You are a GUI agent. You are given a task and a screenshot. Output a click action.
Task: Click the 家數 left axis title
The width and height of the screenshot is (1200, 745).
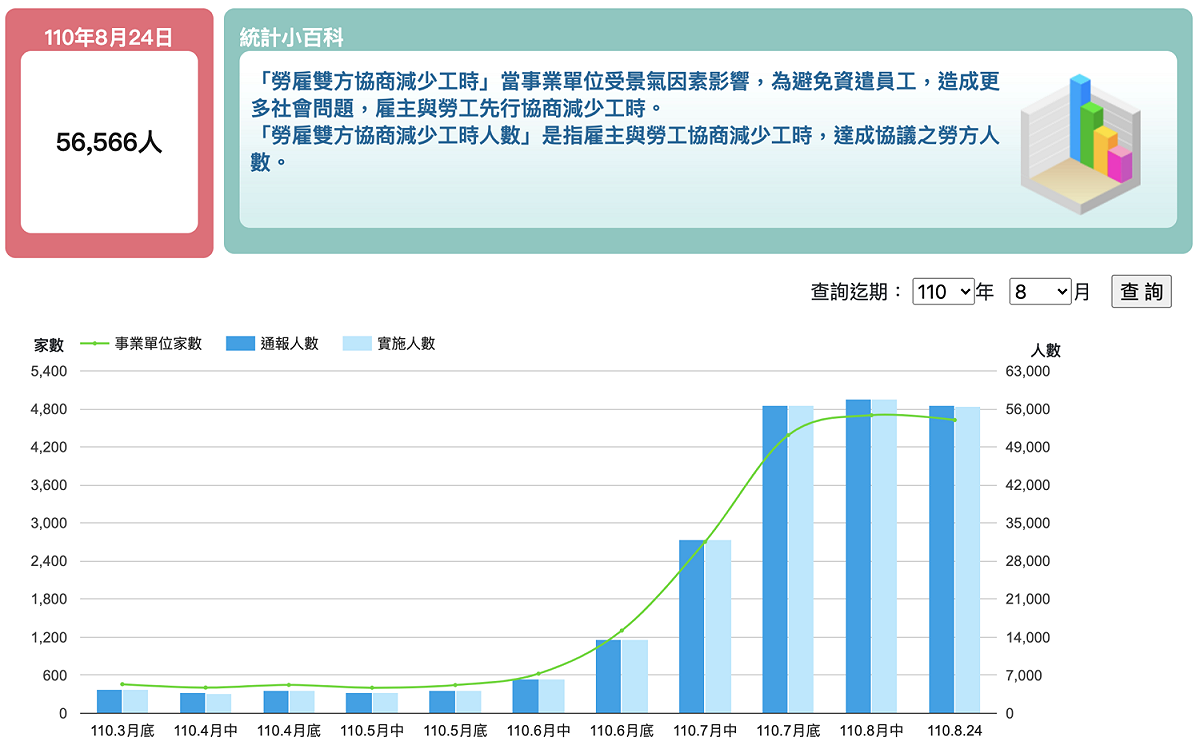49,345
